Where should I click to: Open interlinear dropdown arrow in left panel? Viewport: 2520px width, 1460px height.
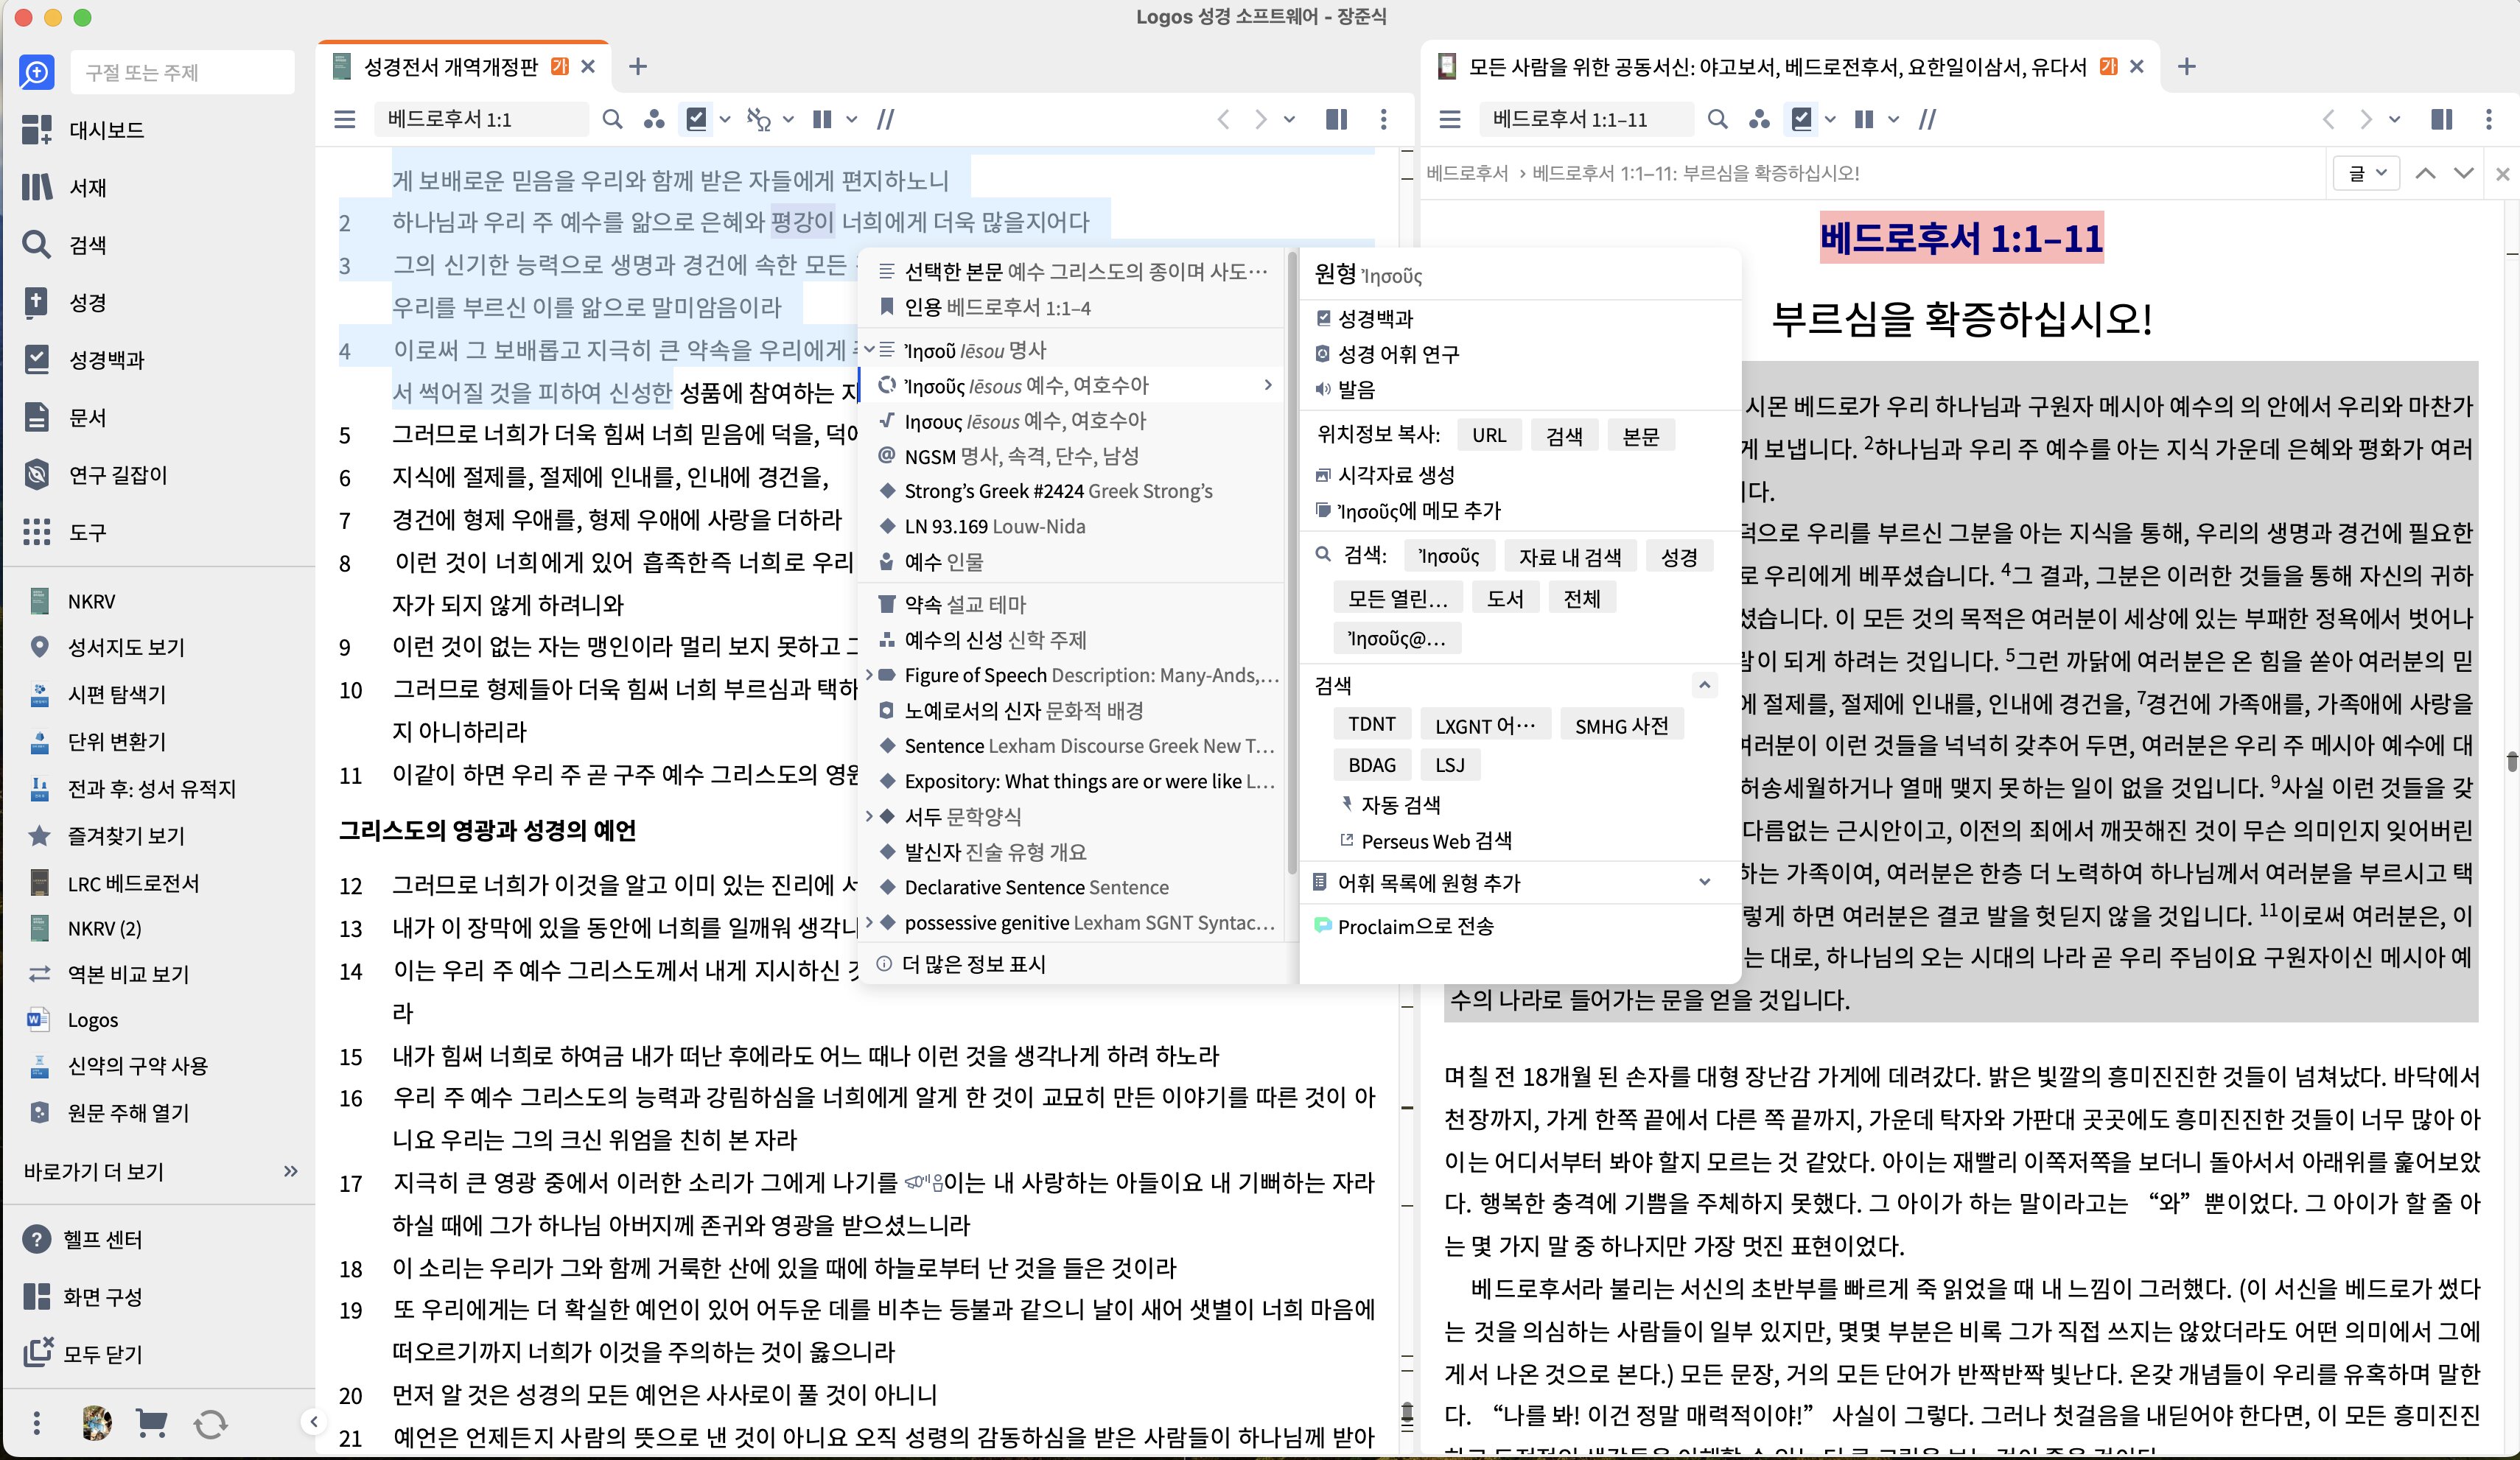click(788, 120)
